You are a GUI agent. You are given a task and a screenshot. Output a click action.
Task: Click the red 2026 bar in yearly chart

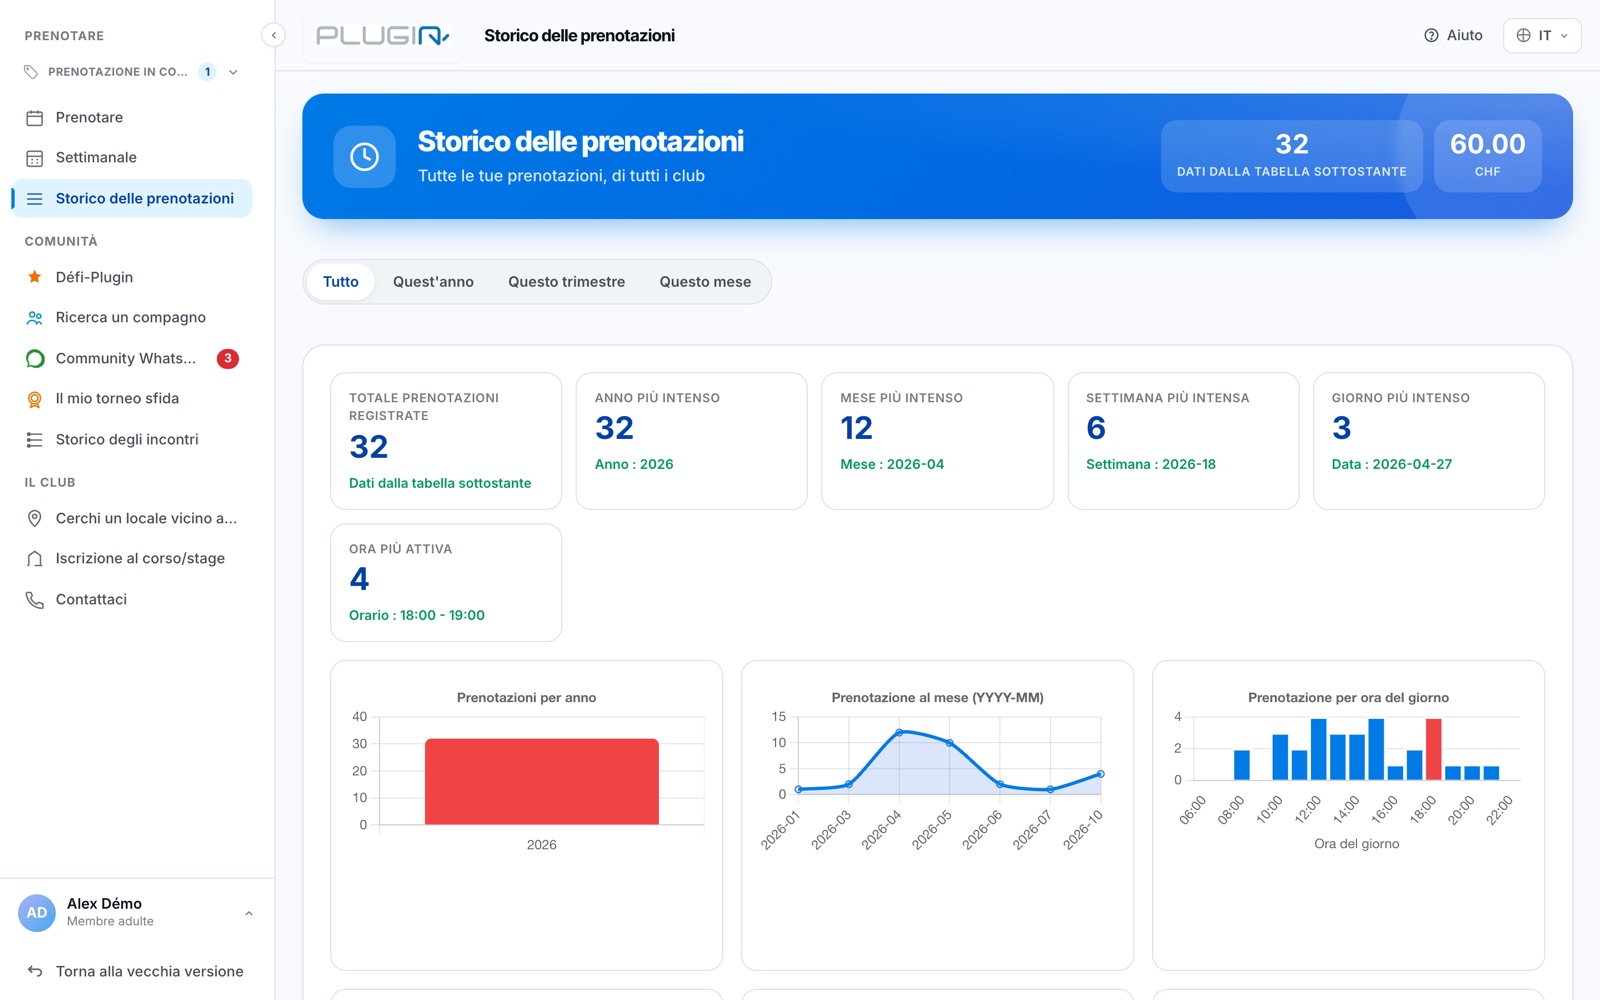pyautogui.click(x=542, y=782)
